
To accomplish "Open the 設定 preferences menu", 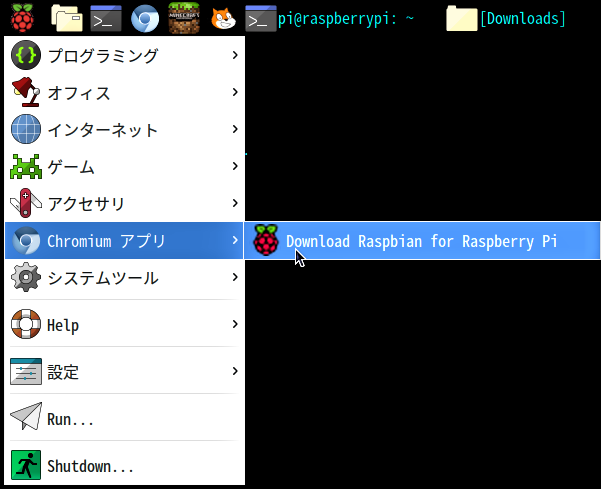I will [x=125, y=371].
